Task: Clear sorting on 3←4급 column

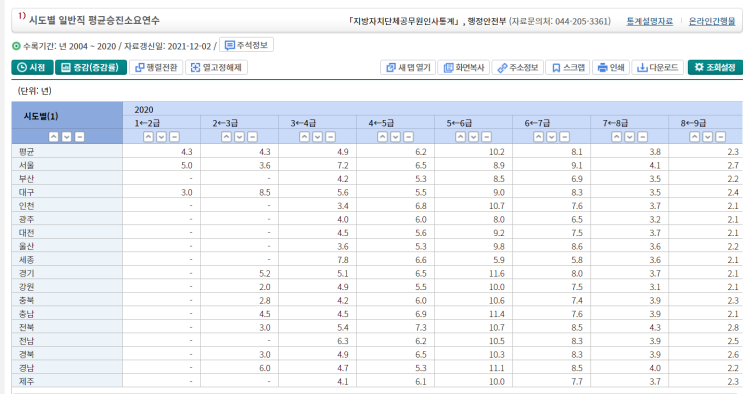Action: [x=330, y=137]
